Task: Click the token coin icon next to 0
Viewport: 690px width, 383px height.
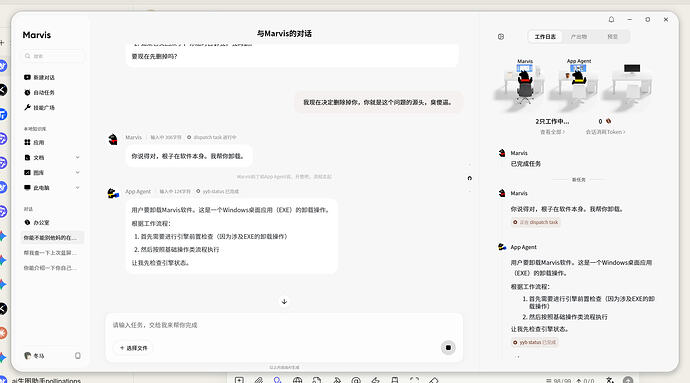Action: click(x=609, y=121)
